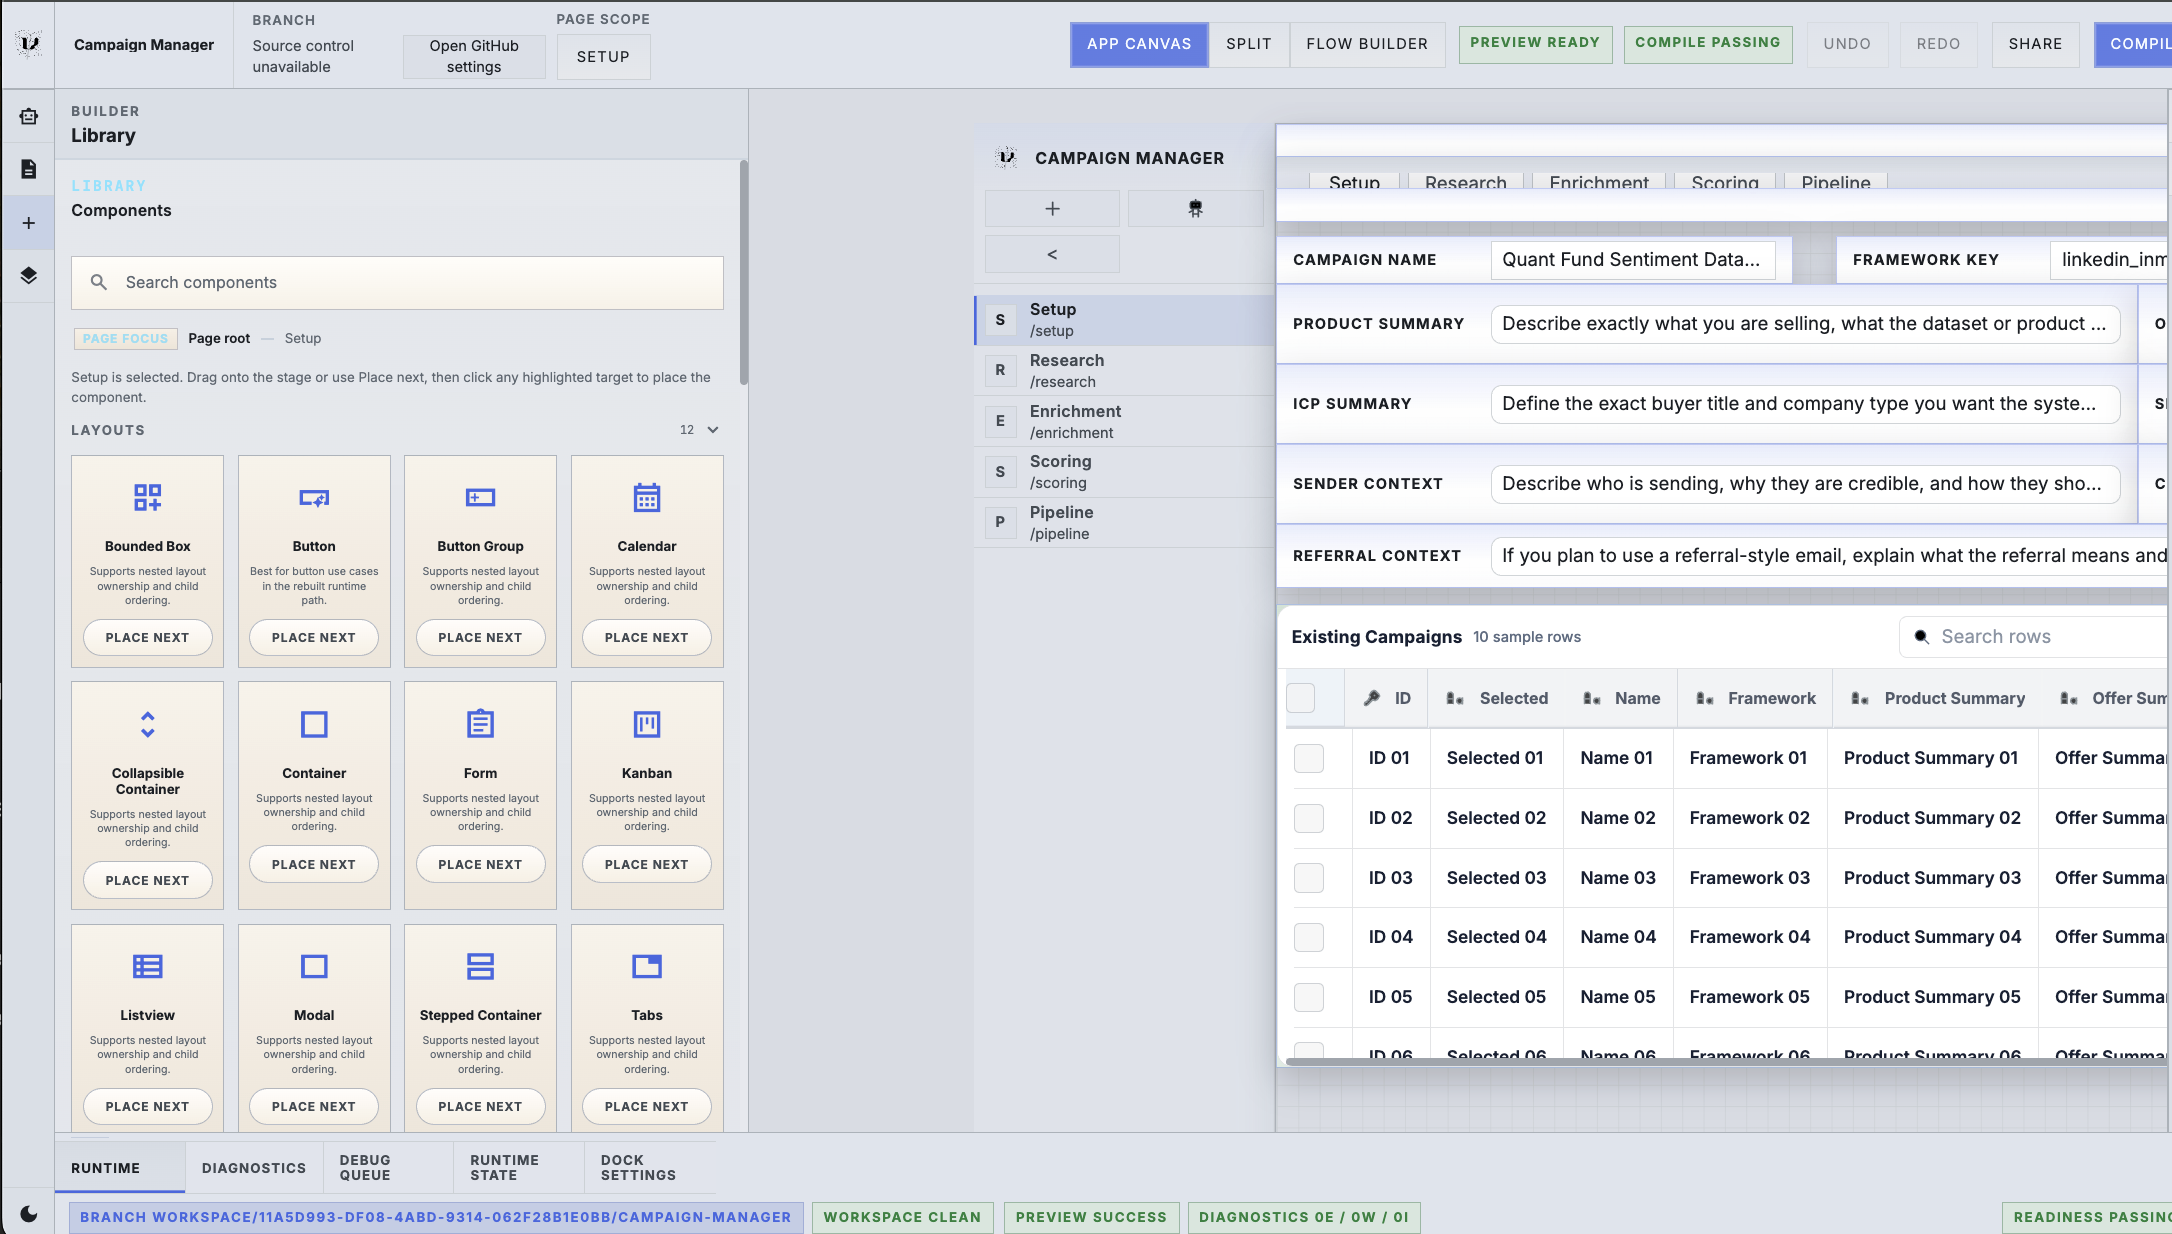Click the Search components input field

click(396, 282)
